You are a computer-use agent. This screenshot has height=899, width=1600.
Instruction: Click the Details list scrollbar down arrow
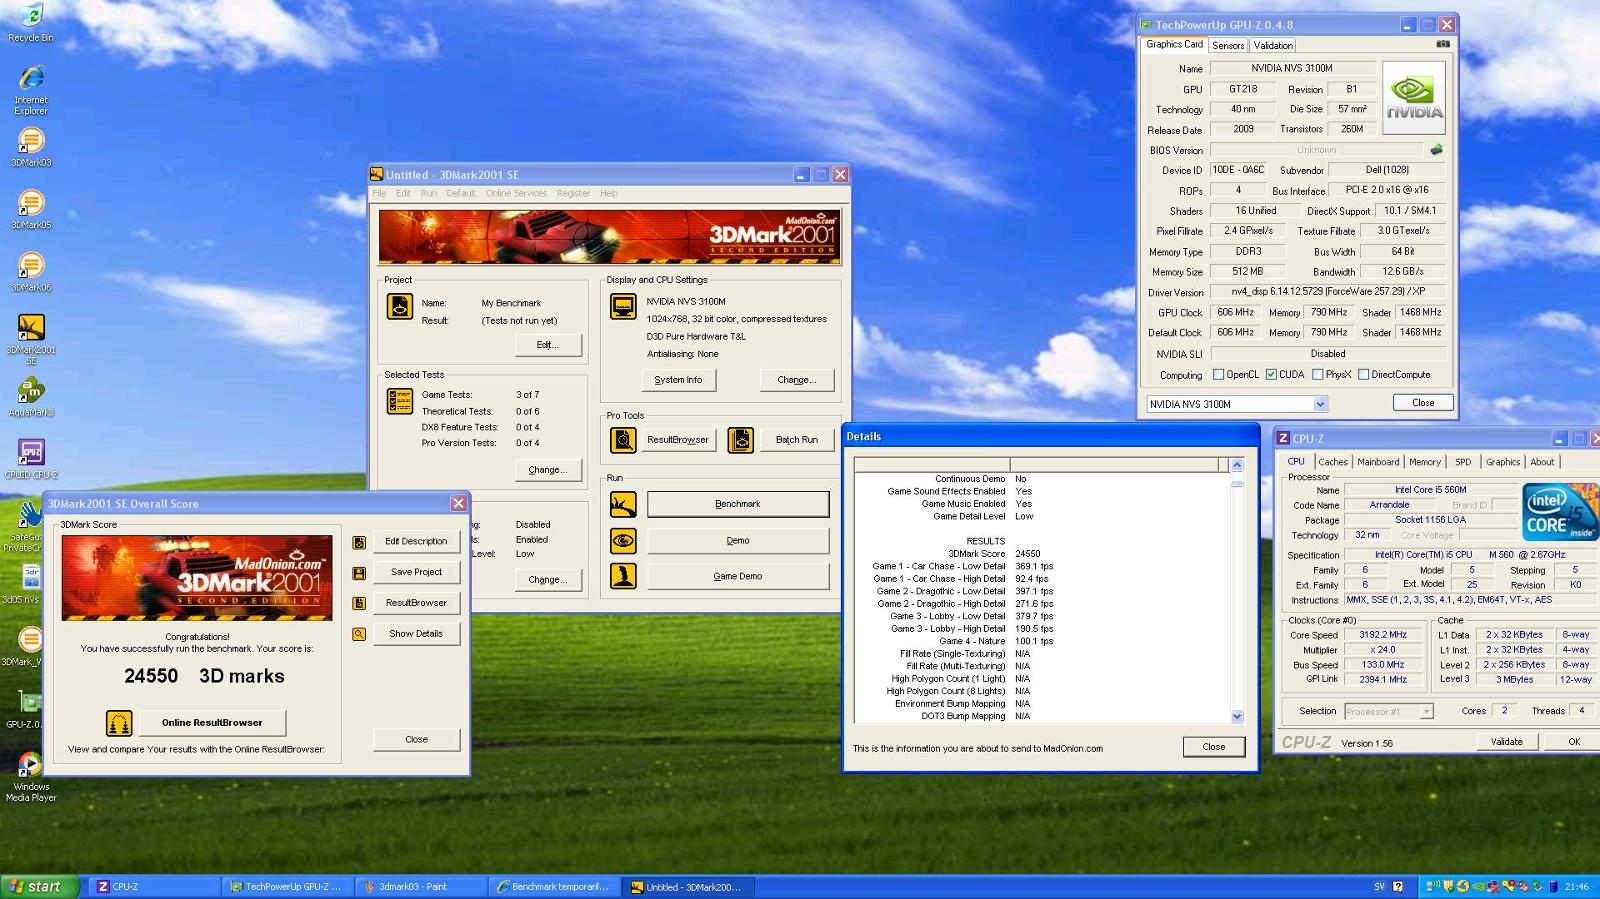(1237, 716)
